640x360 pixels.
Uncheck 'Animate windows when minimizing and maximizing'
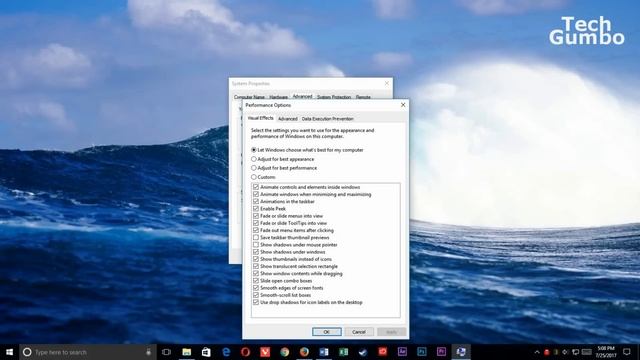256,194
